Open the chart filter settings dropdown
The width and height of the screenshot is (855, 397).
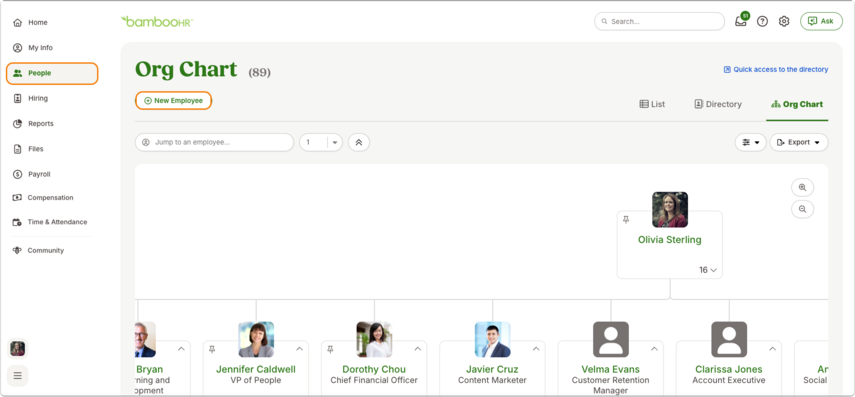[750, 142]
